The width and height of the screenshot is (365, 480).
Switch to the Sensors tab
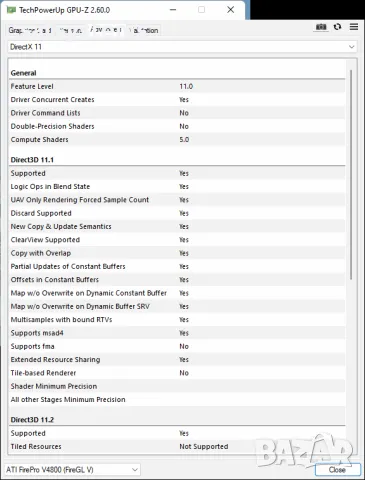[71, 30]
